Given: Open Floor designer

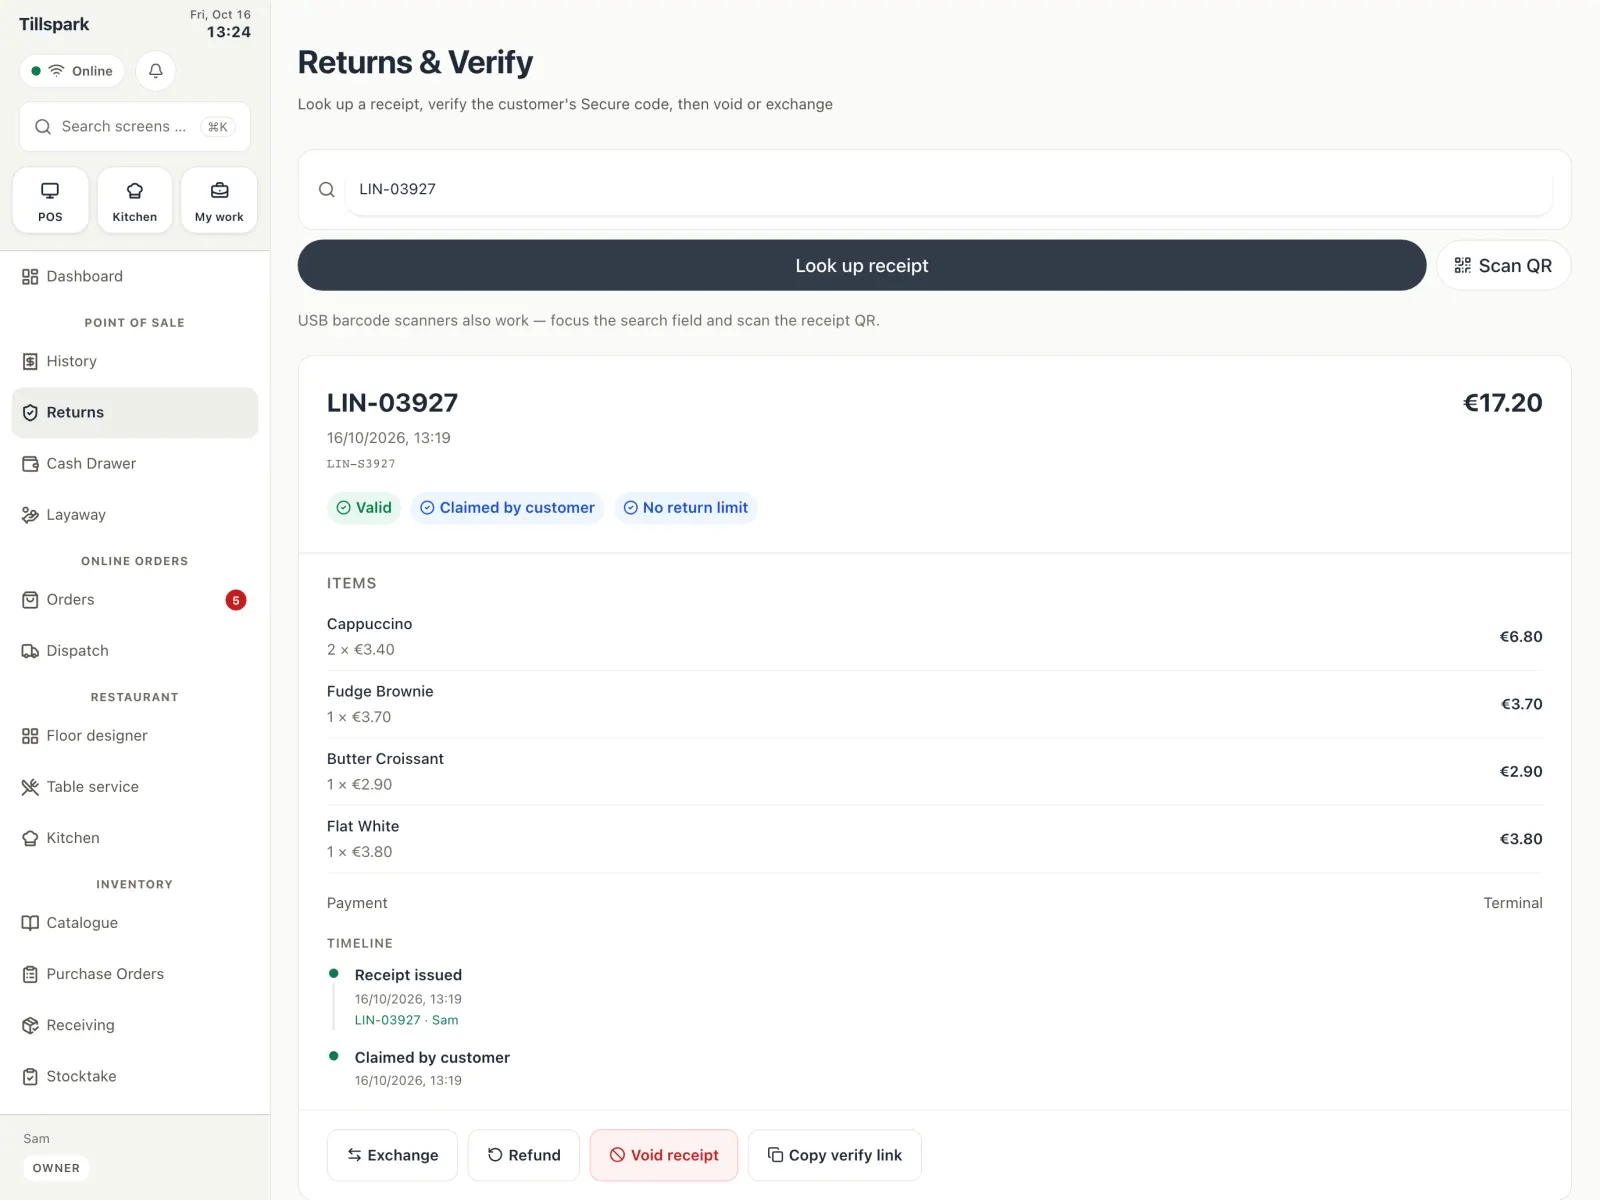Looking at the screenshot, I should (x=135, y=735).
